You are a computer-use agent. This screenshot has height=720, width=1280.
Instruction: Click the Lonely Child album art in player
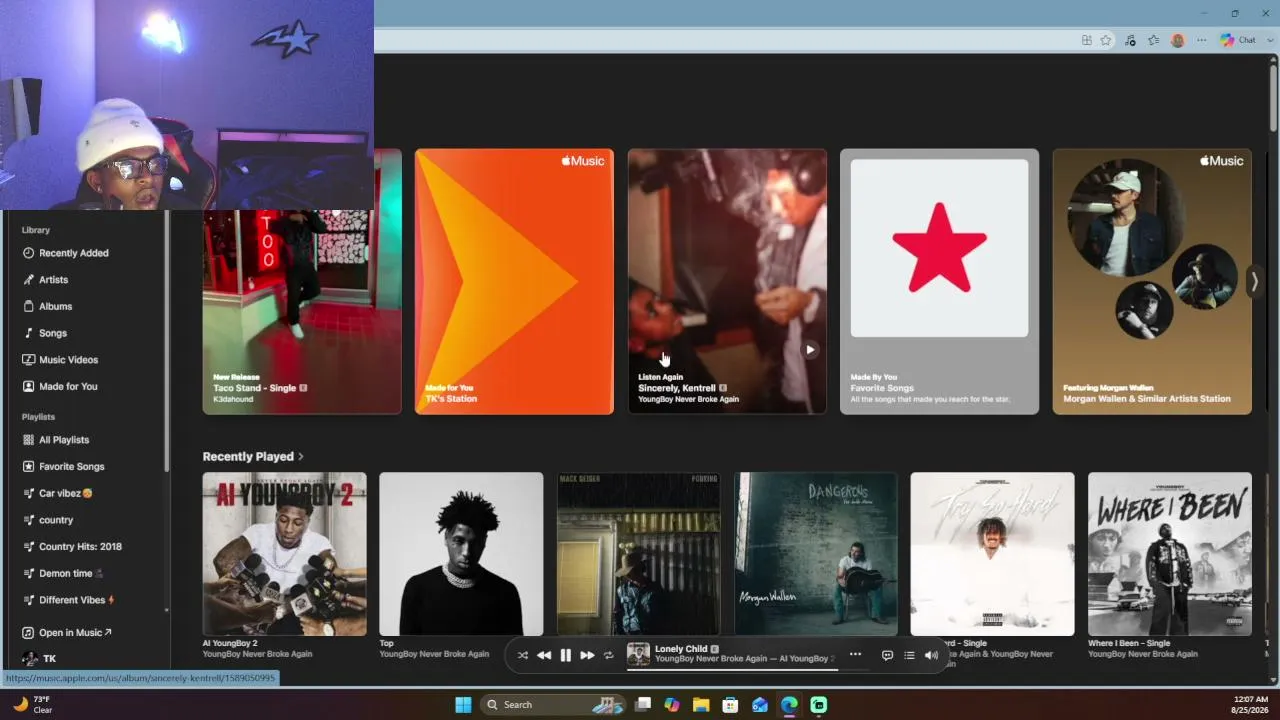click(638, 654)
